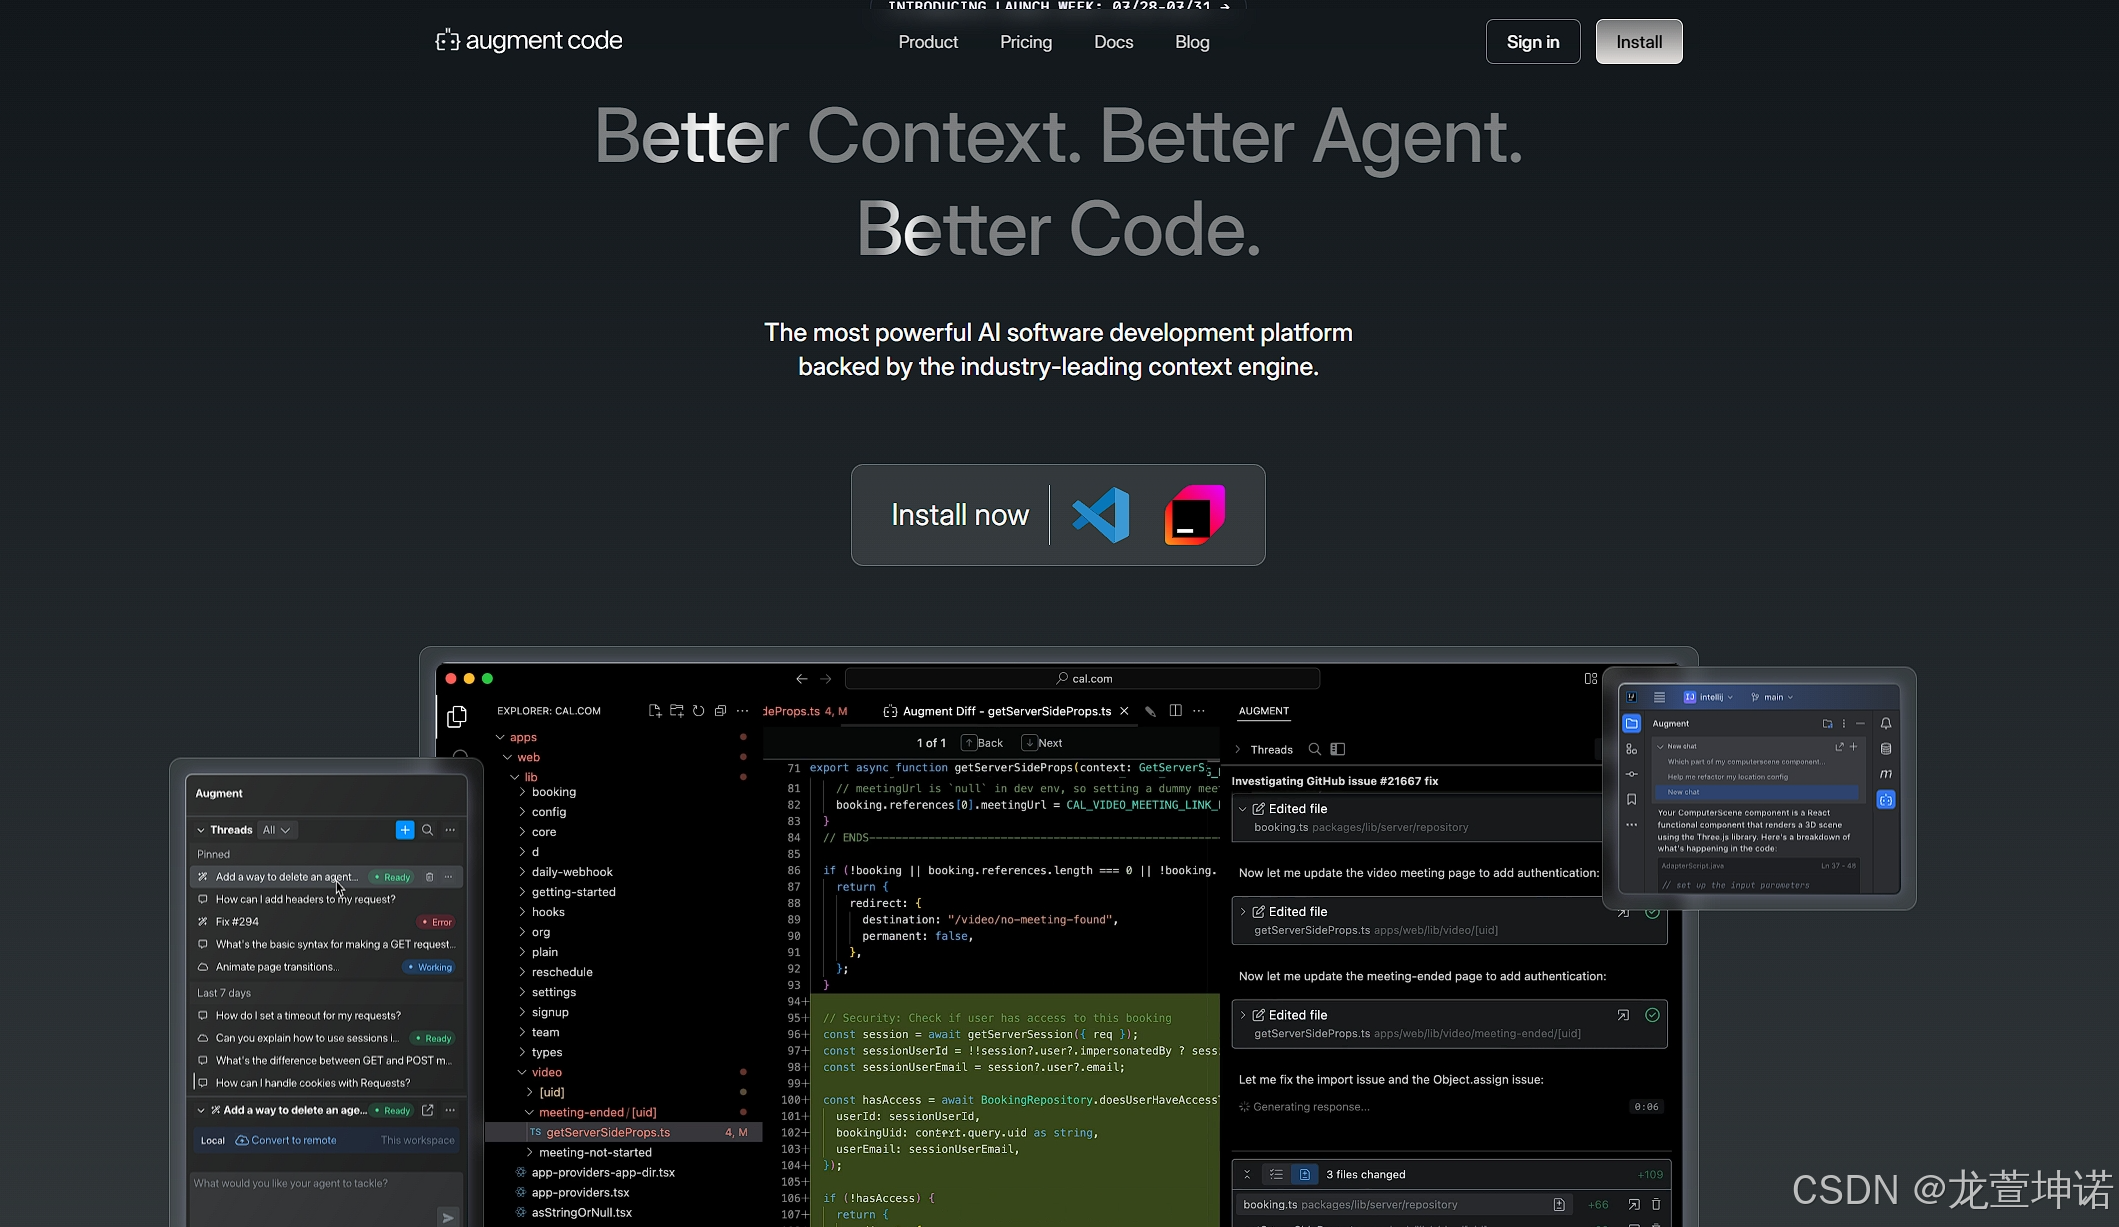
Task: Choose the JetBrains install icon
Action: (1194, 515)
